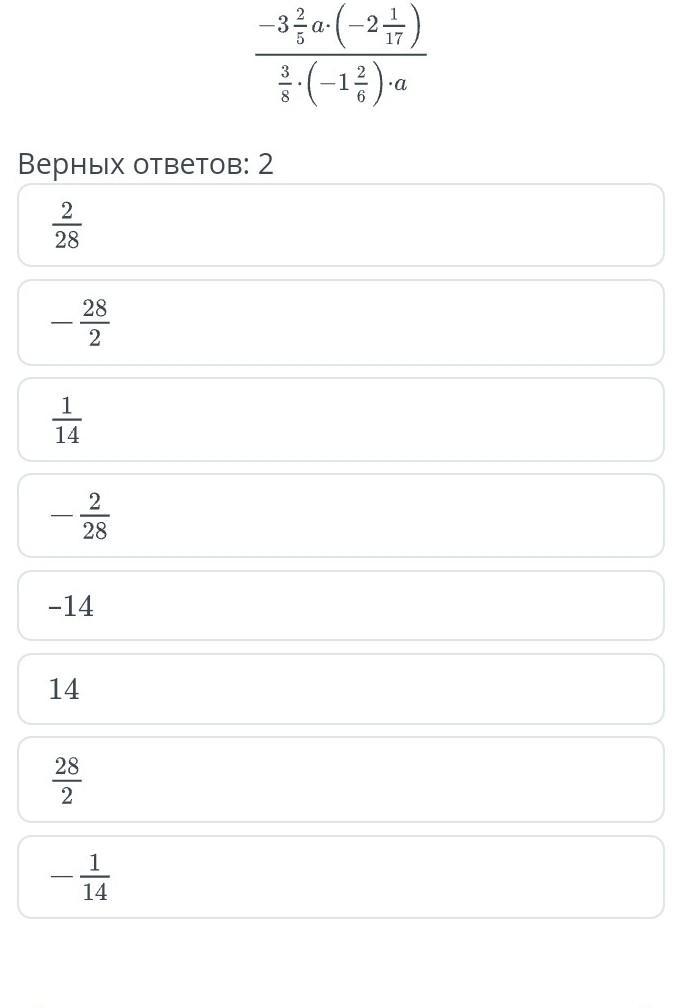
Task: Choose the answer option 1/14
Action: (340, 420)
